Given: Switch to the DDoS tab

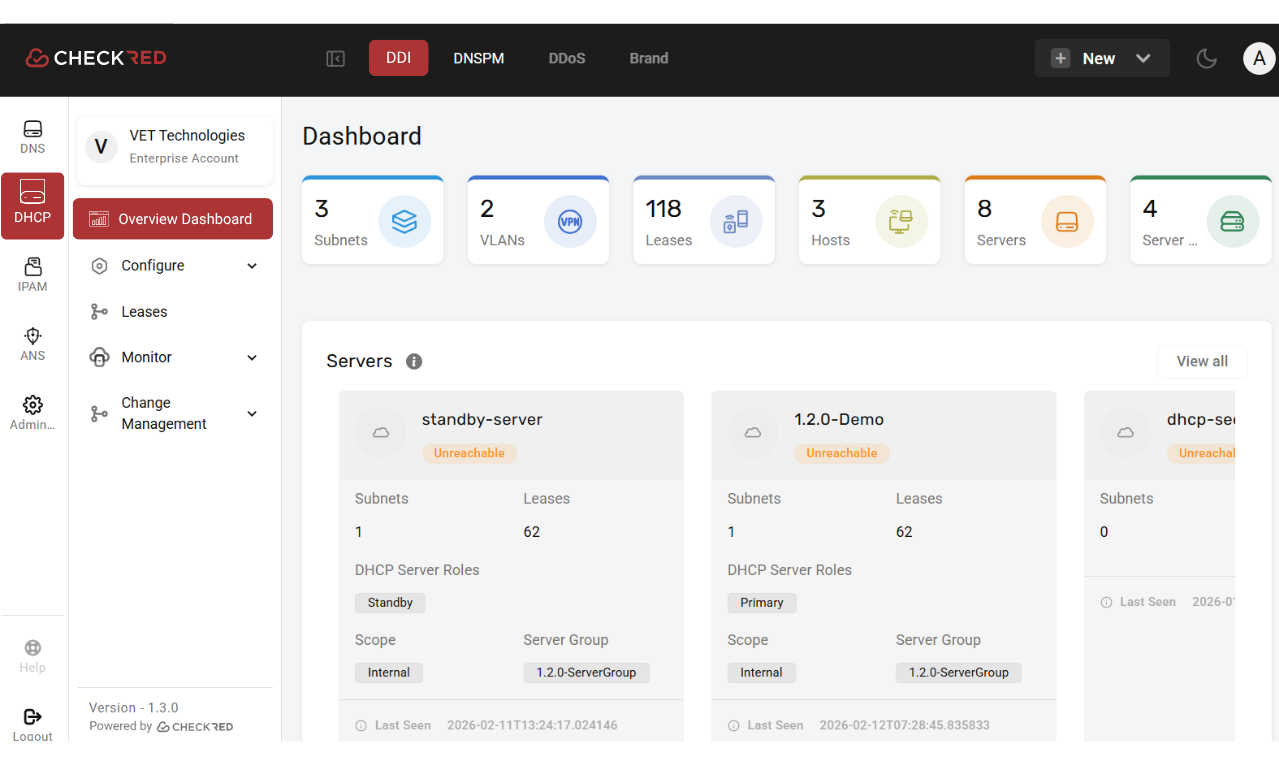Looking at the screenshot, I should point(566,58).
